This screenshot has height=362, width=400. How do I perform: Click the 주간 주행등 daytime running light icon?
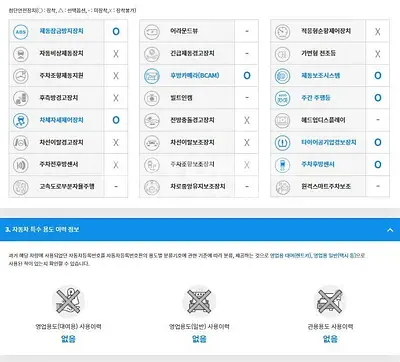(283, 98)
